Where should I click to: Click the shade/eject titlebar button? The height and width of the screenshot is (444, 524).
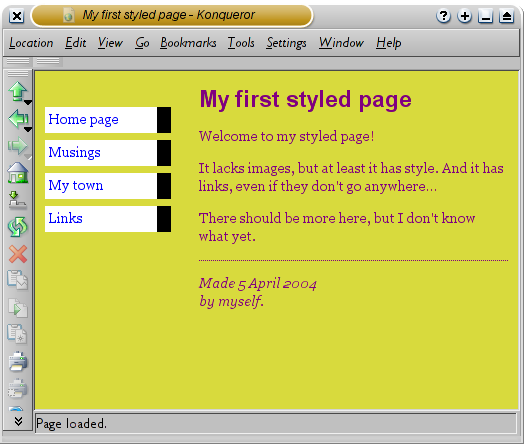tap(507, 16)
